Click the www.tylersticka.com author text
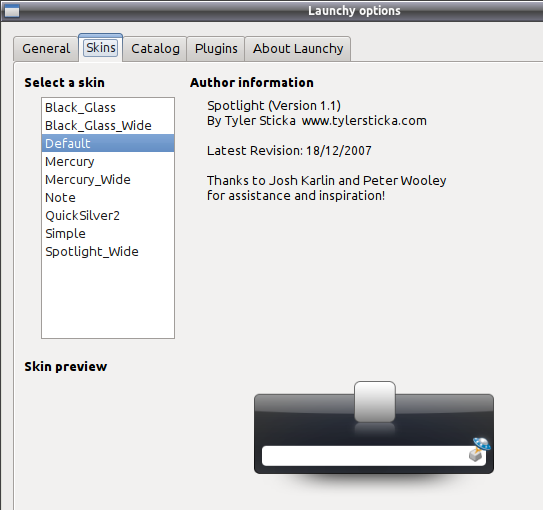This screenshot has width=543, height=510. point(364,121)
